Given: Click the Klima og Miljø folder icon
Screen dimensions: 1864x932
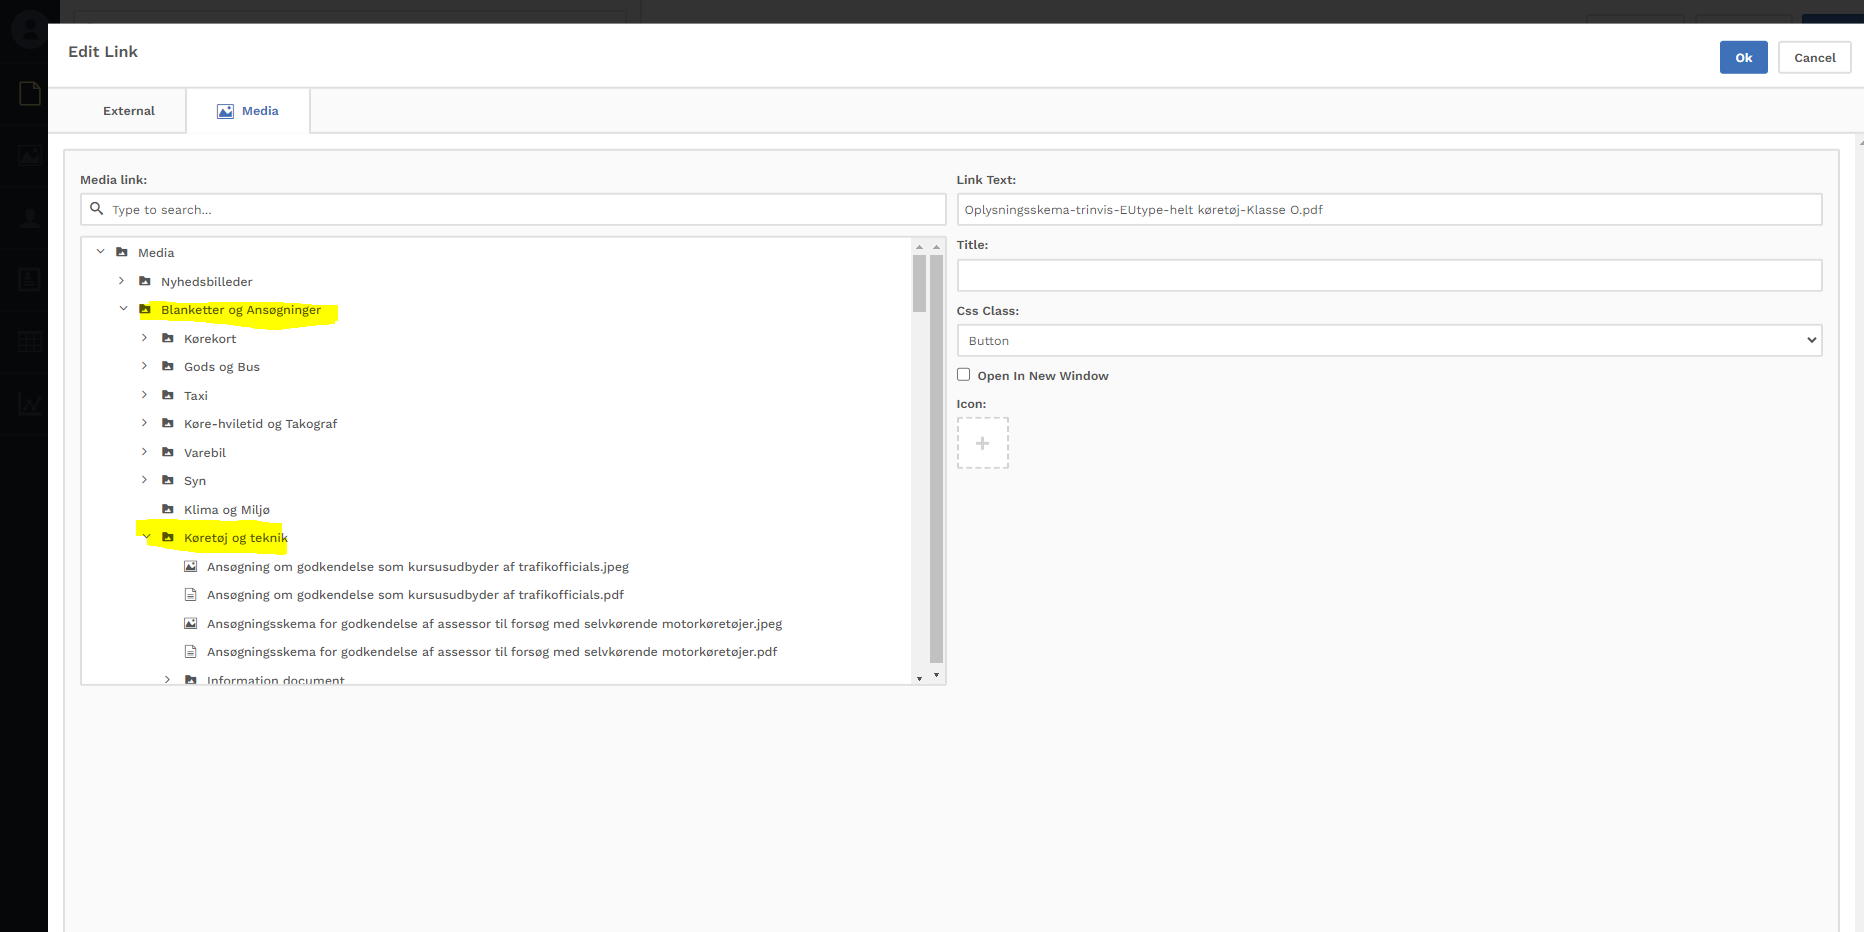Looking at the screenshot, I should 168,509.
